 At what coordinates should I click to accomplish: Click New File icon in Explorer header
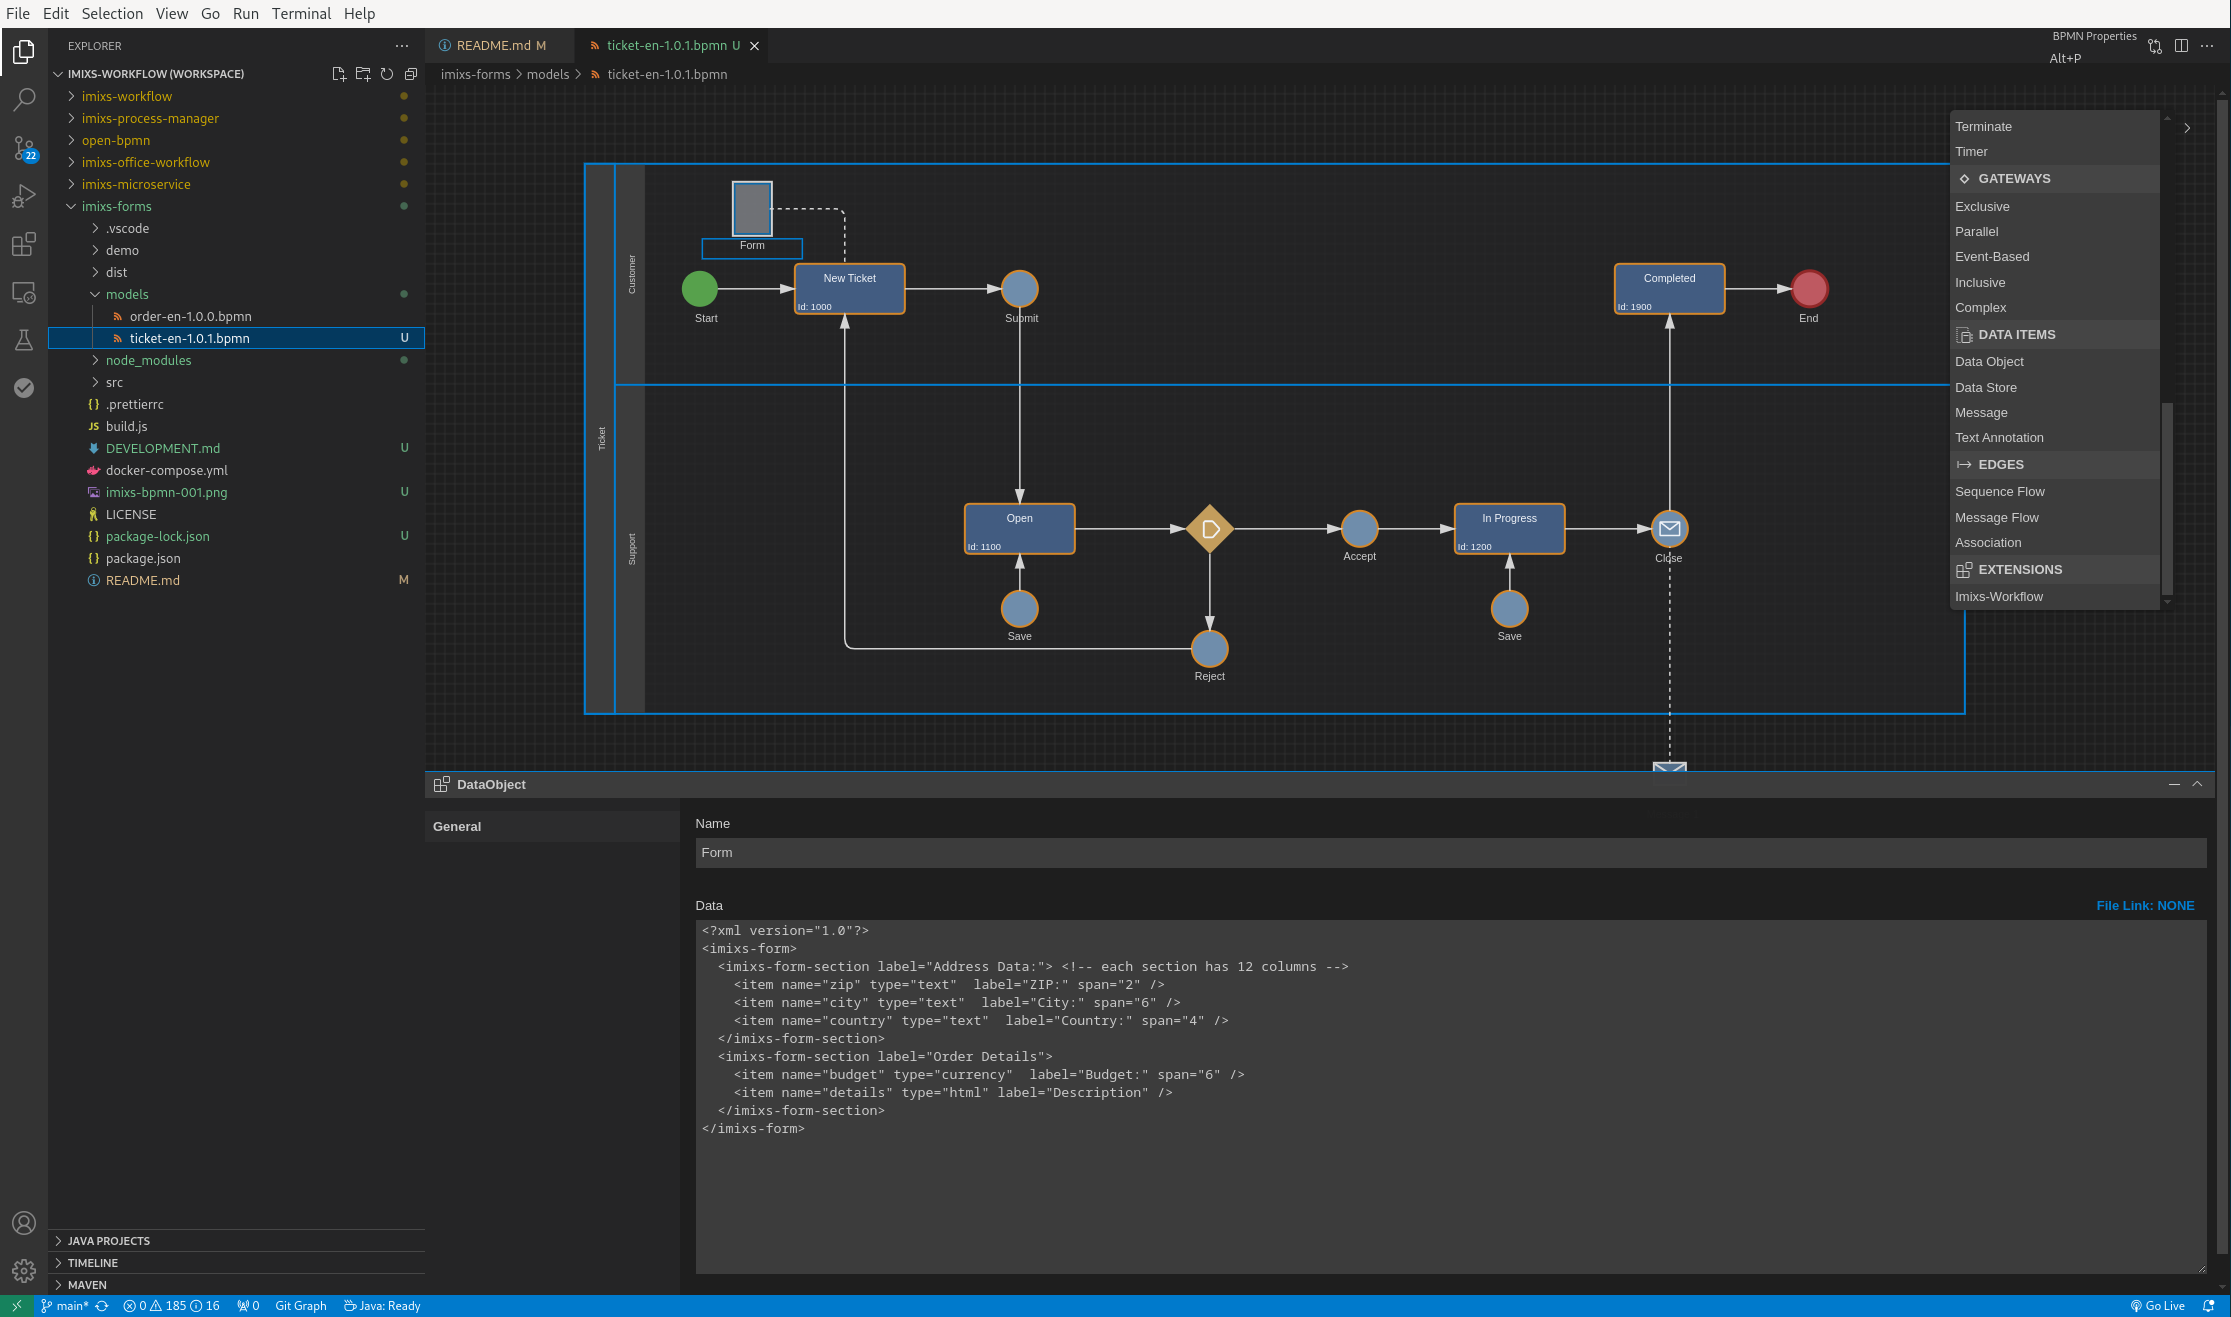click(339, 74)
